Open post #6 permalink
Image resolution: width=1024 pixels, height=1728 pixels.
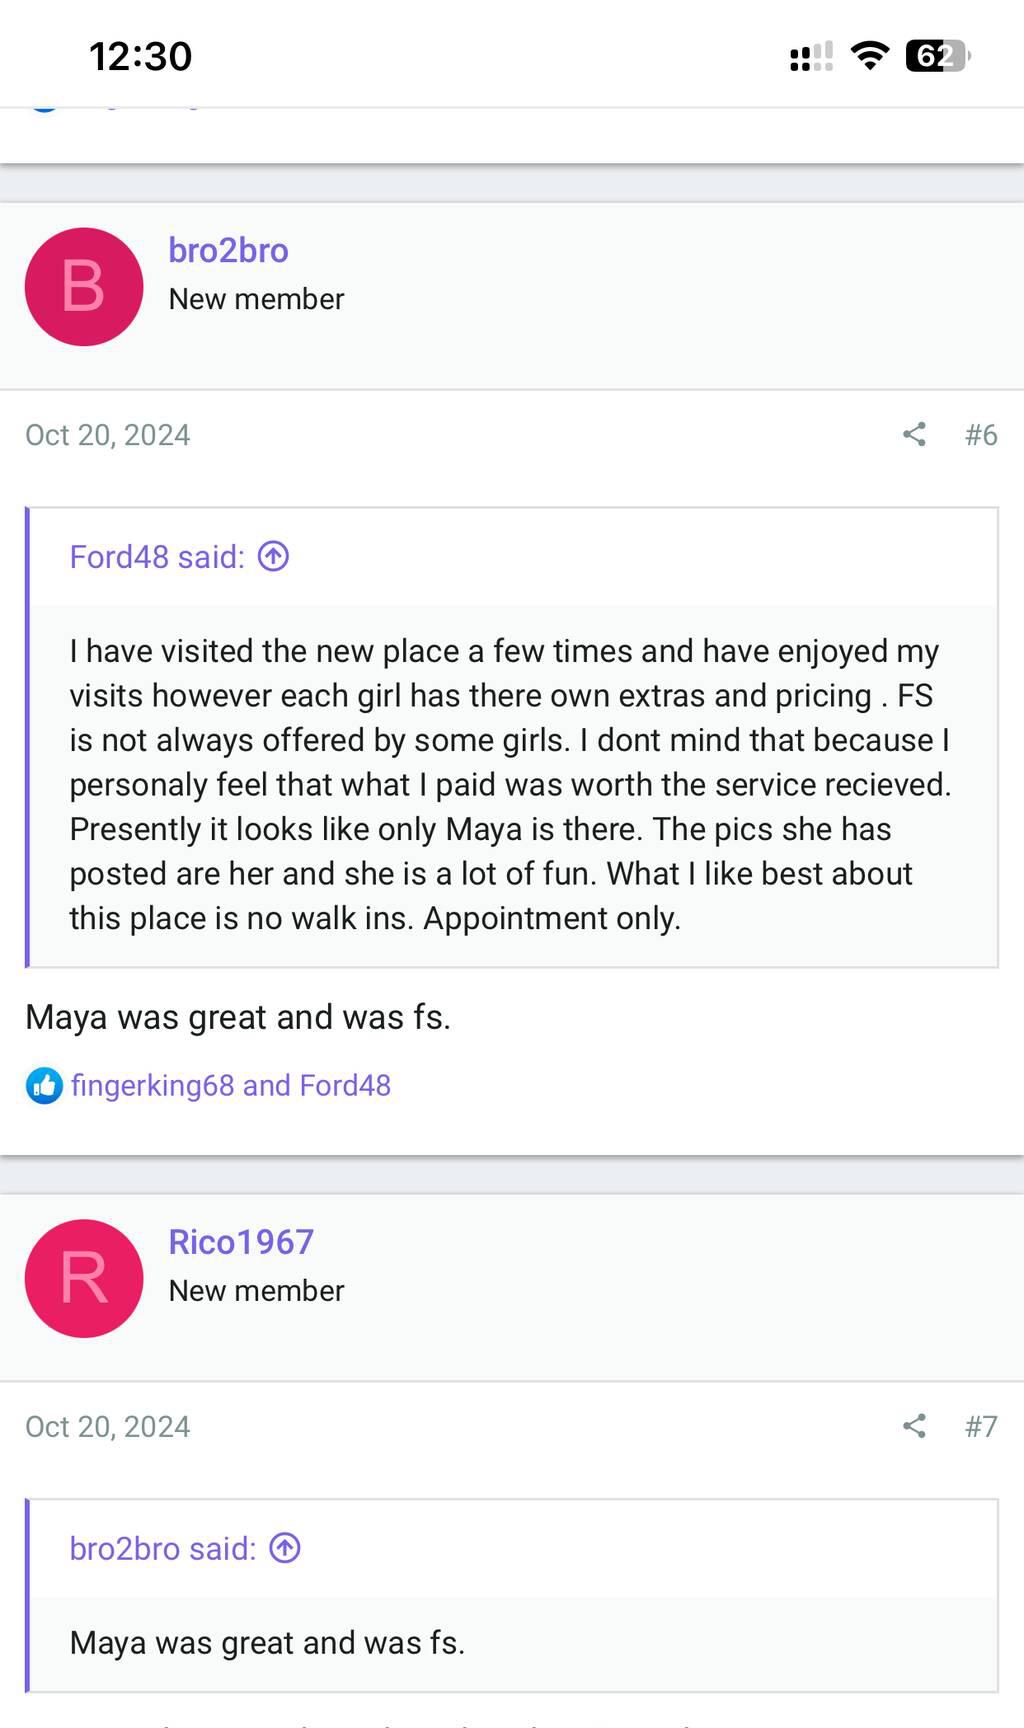tap(981, 435)
